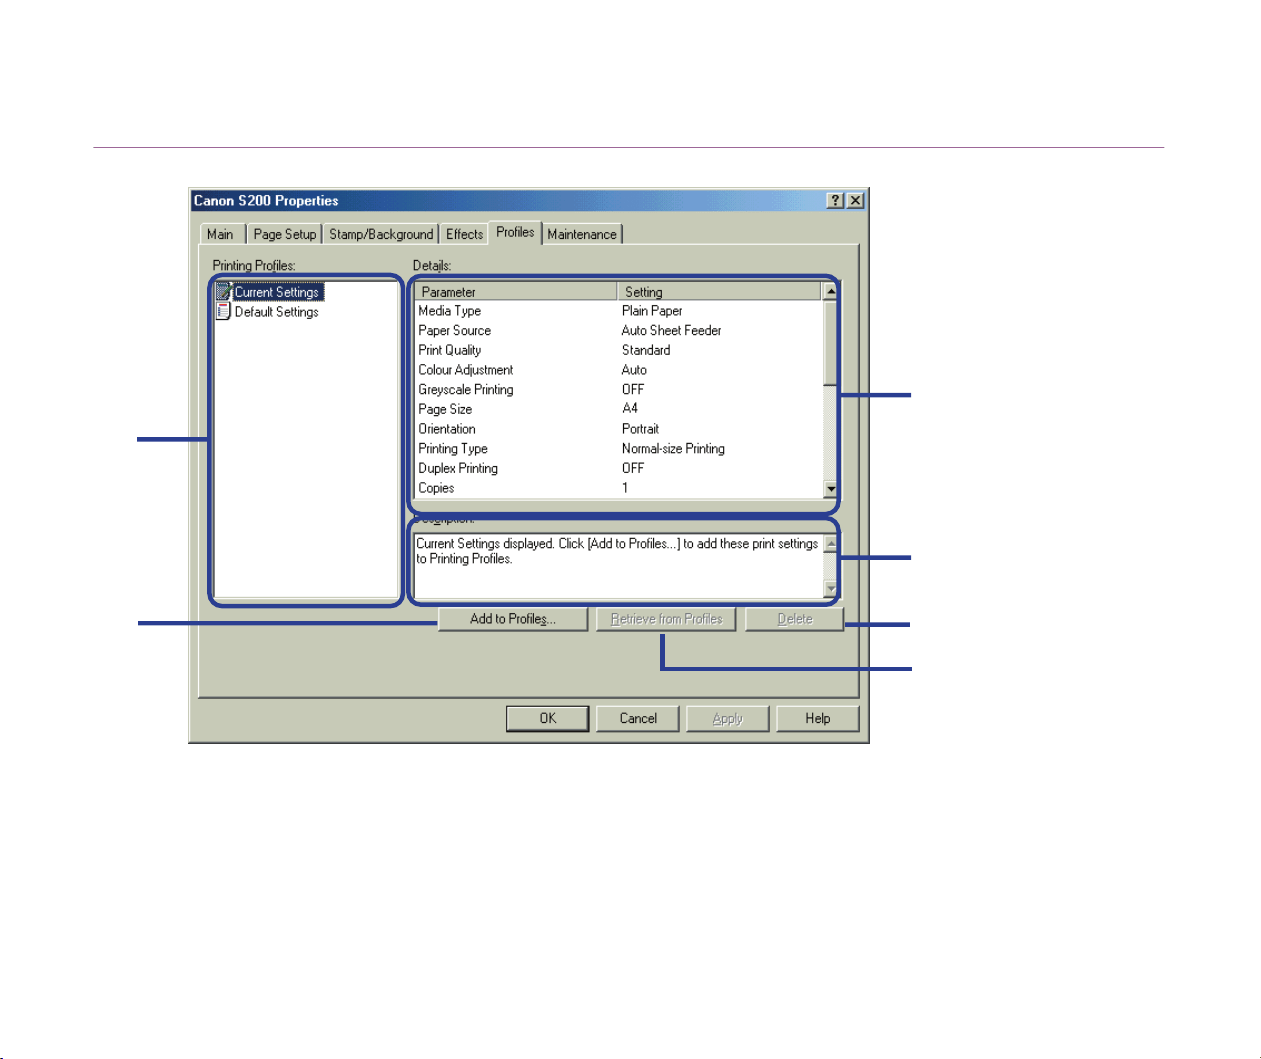Image resolution: width=1261 pixels, height=1059 pixels.
Task: Click the Portrait setting value
Action: coord(640,429)
